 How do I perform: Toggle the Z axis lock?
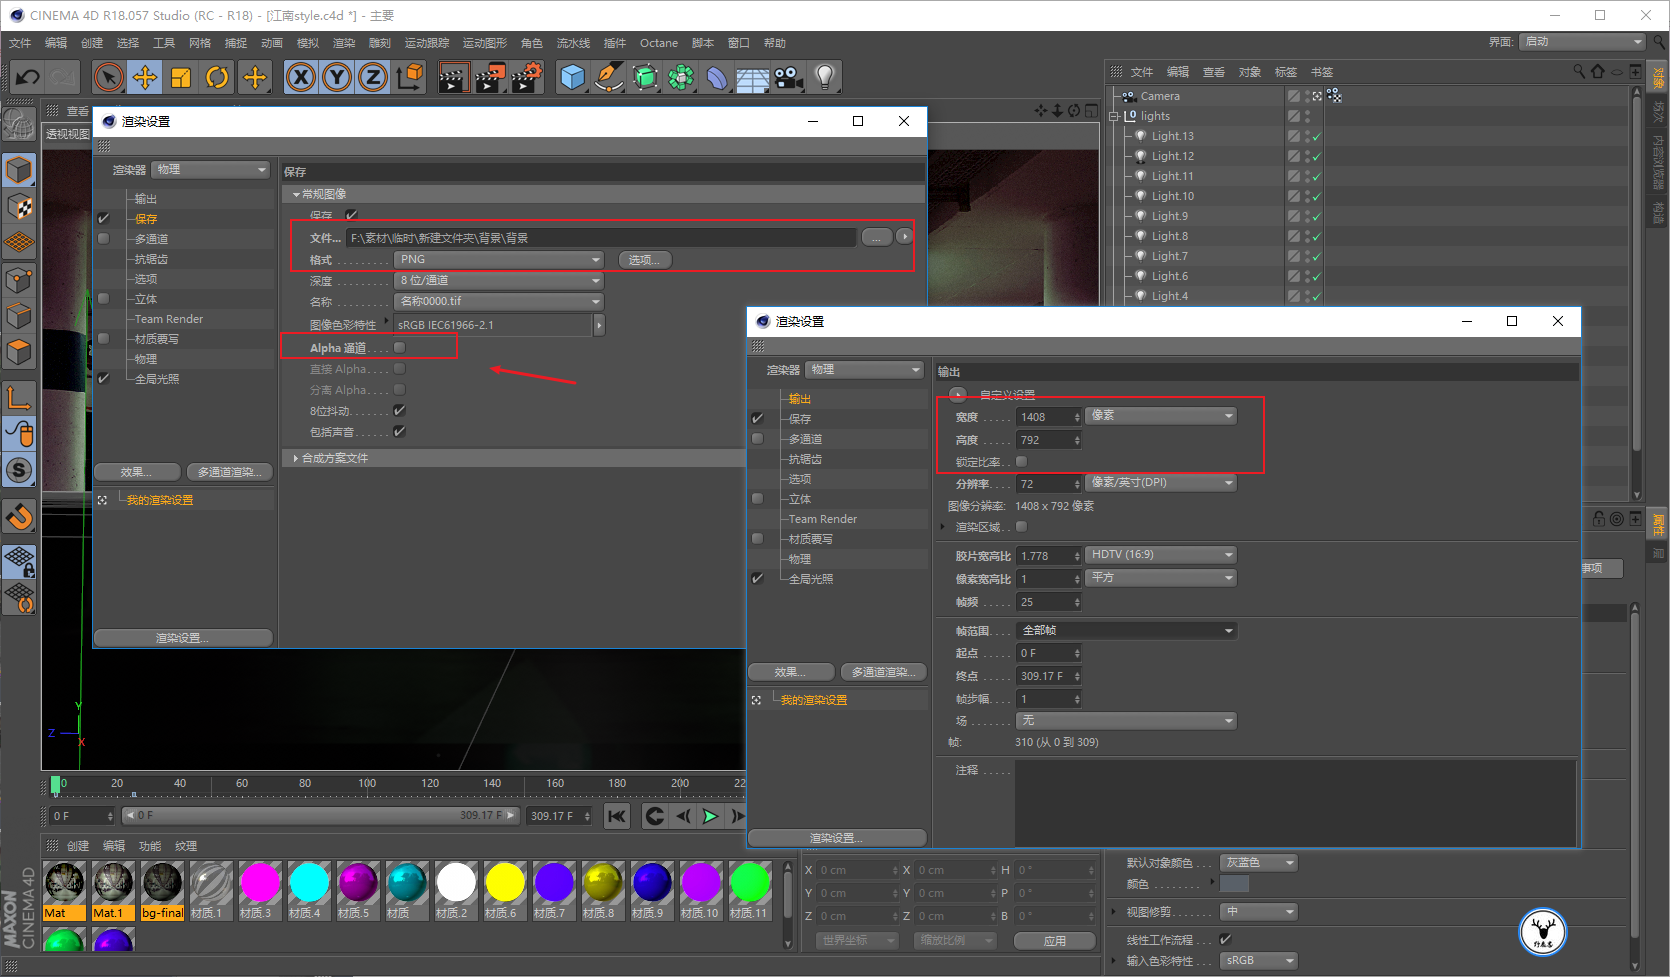(x=373, y=77)
